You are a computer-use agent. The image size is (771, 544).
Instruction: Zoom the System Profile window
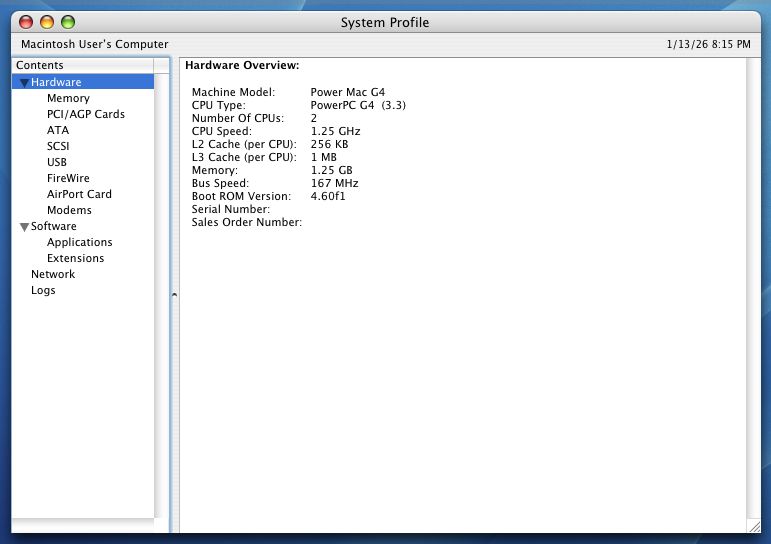[68, 22]
